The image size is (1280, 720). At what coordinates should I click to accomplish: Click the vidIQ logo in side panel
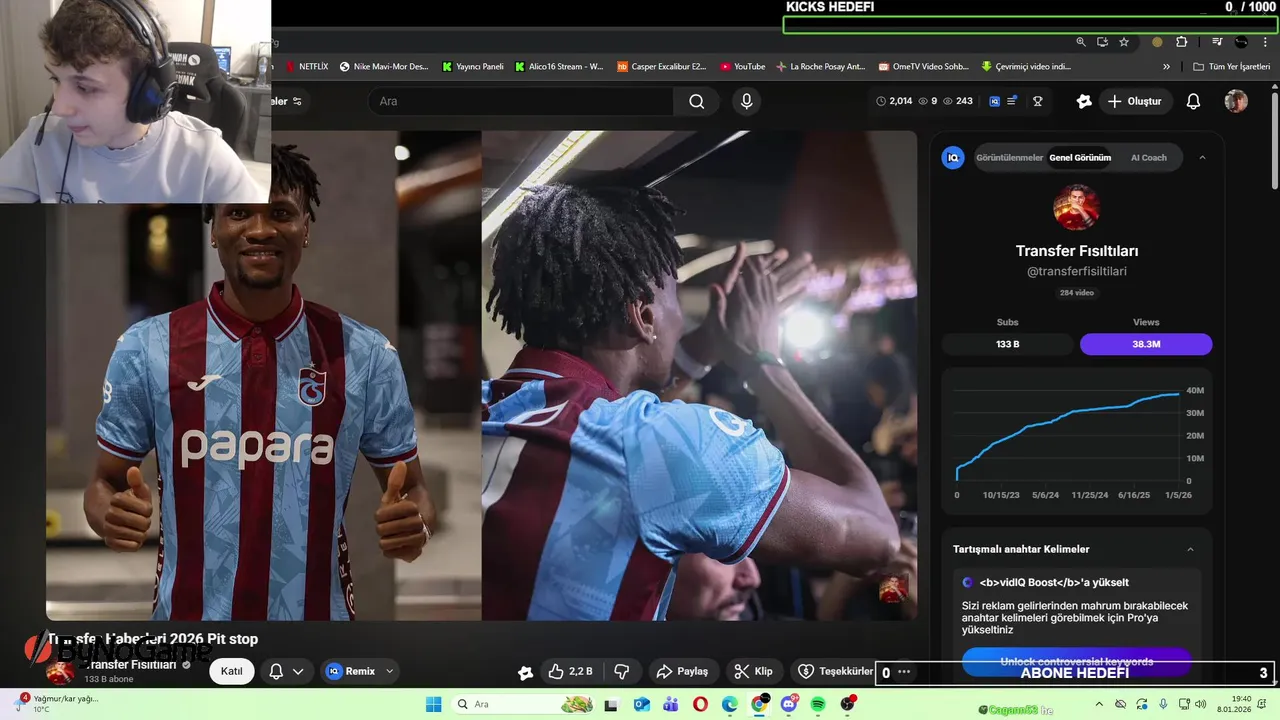[953, 157]
